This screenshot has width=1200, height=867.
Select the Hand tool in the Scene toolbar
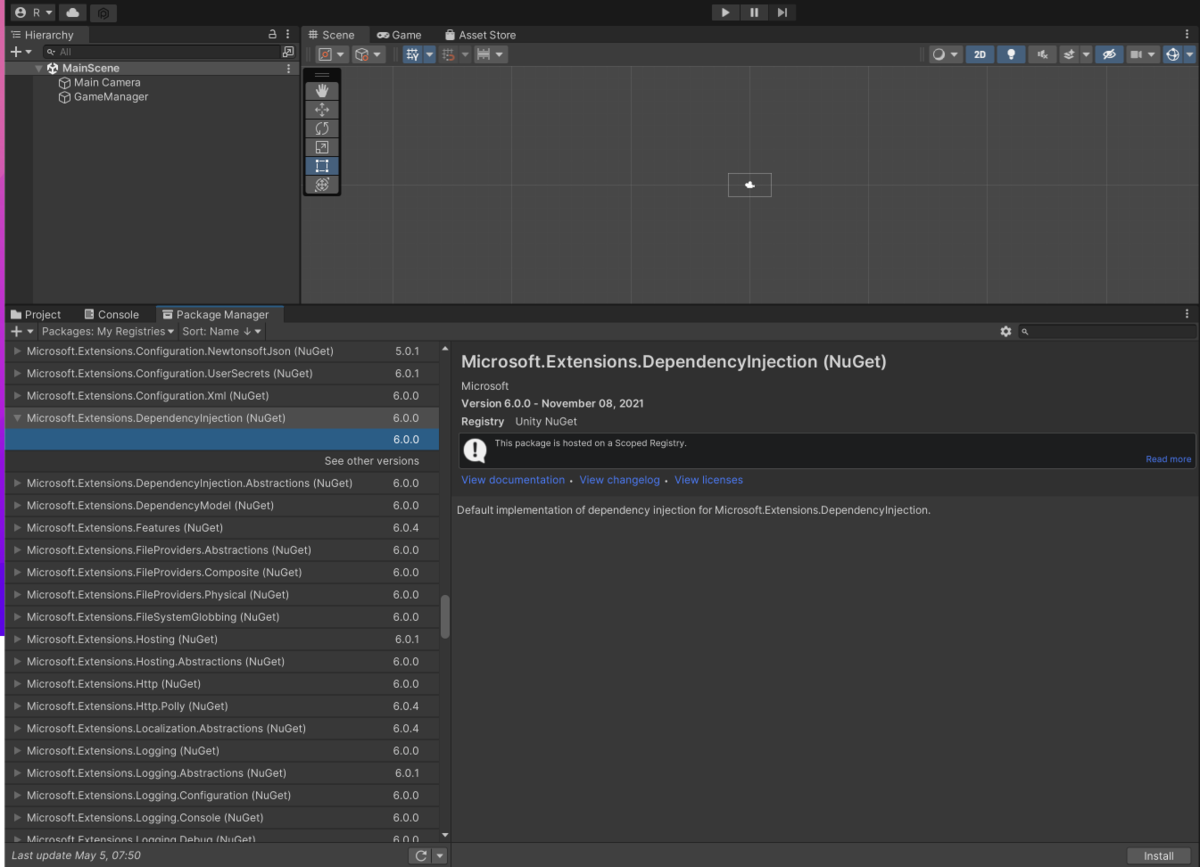pos(322,91)
